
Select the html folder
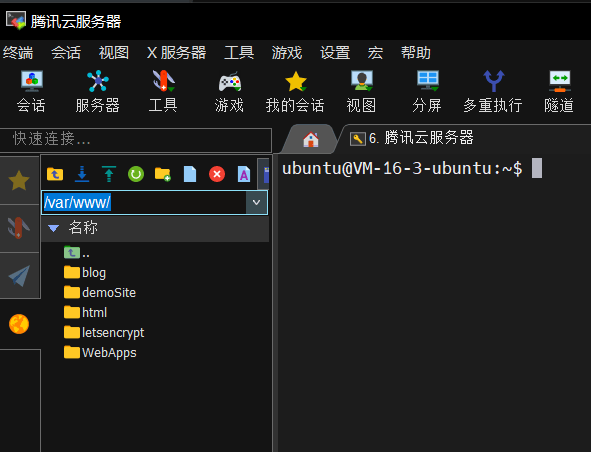coord(86,312)
